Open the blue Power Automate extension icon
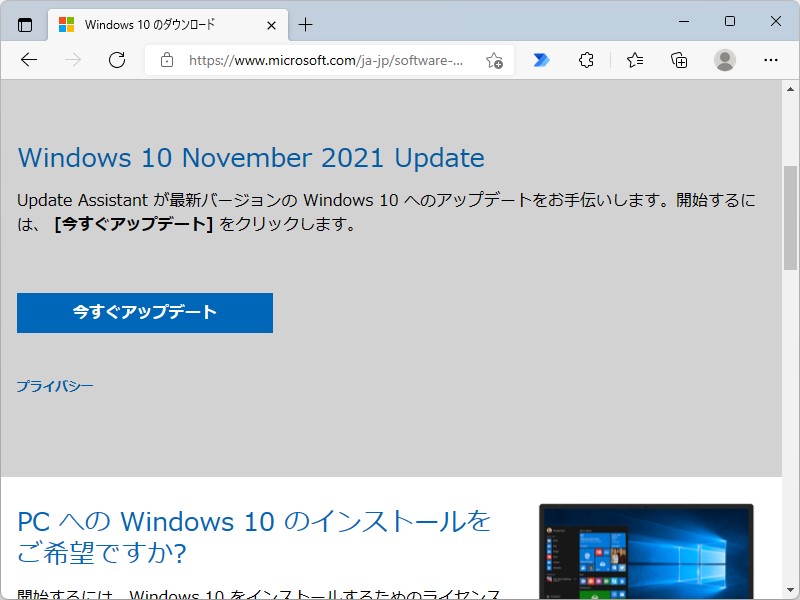This screenshot has width=800, height=600. (x=541, y=60)
